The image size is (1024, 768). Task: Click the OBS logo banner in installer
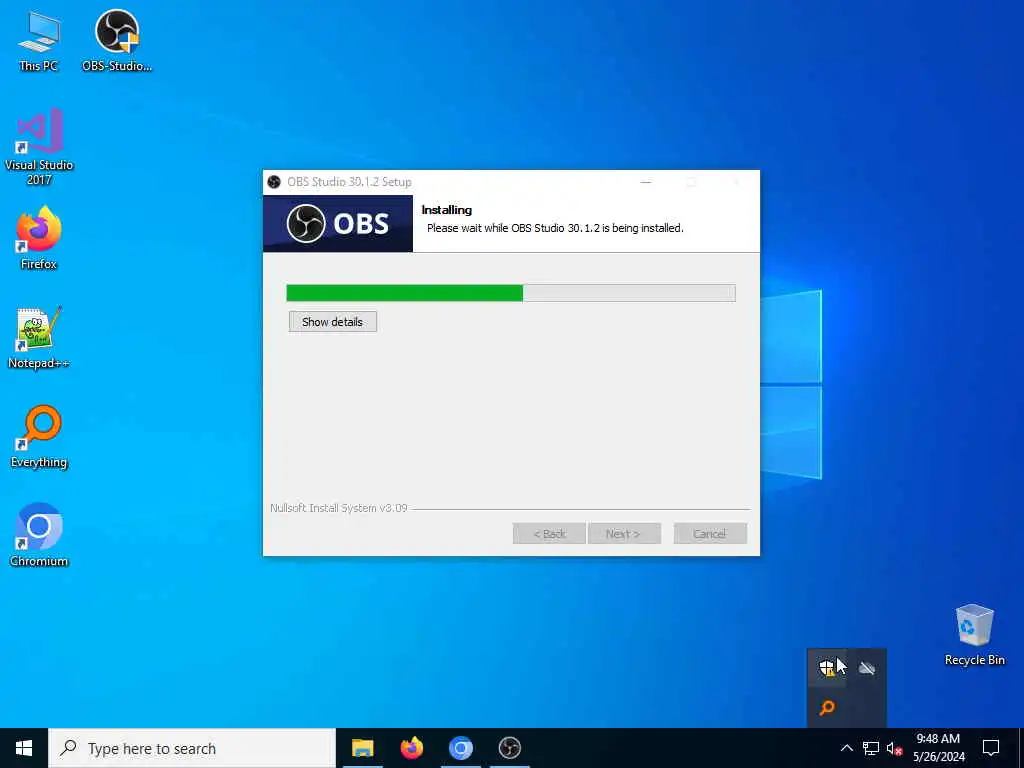tap(338, 223)
